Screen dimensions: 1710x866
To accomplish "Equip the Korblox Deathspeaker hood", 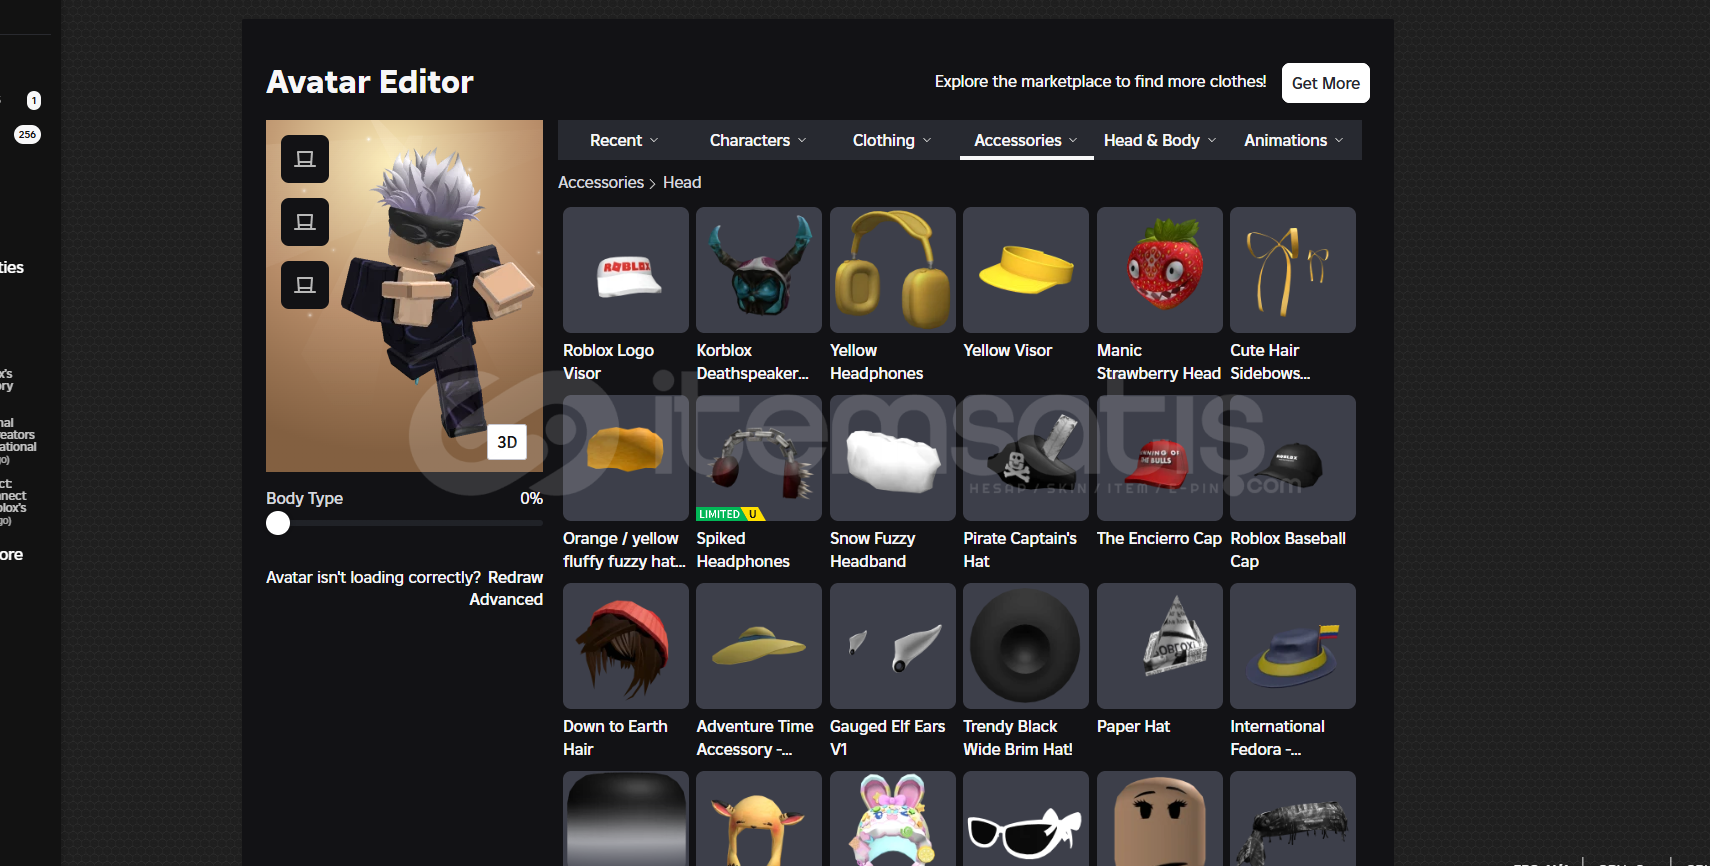I will coord(759,270).
